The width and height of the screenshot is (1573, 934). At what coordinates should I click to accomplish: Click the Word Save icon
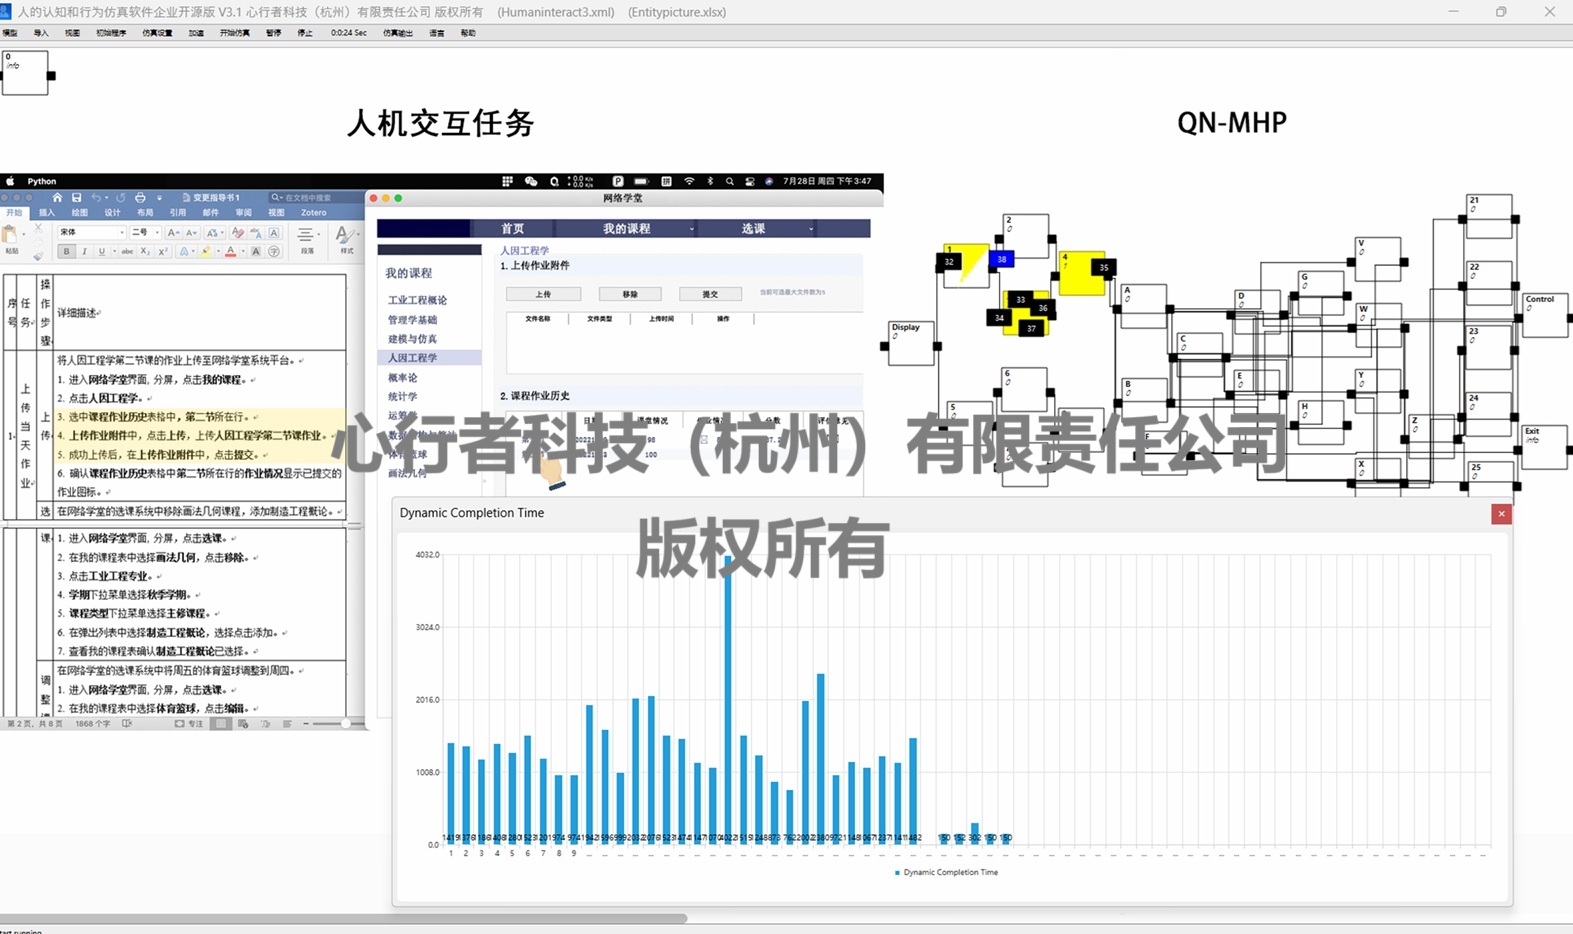coord(76,198)
